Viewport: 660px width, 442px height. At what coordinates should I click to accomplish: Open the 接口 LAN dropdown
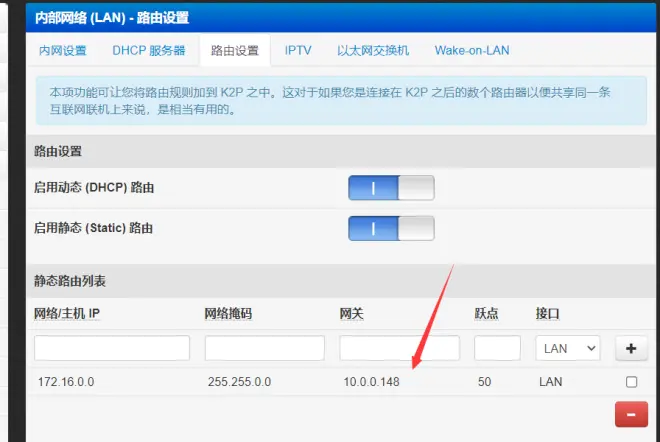click(568, 348)
